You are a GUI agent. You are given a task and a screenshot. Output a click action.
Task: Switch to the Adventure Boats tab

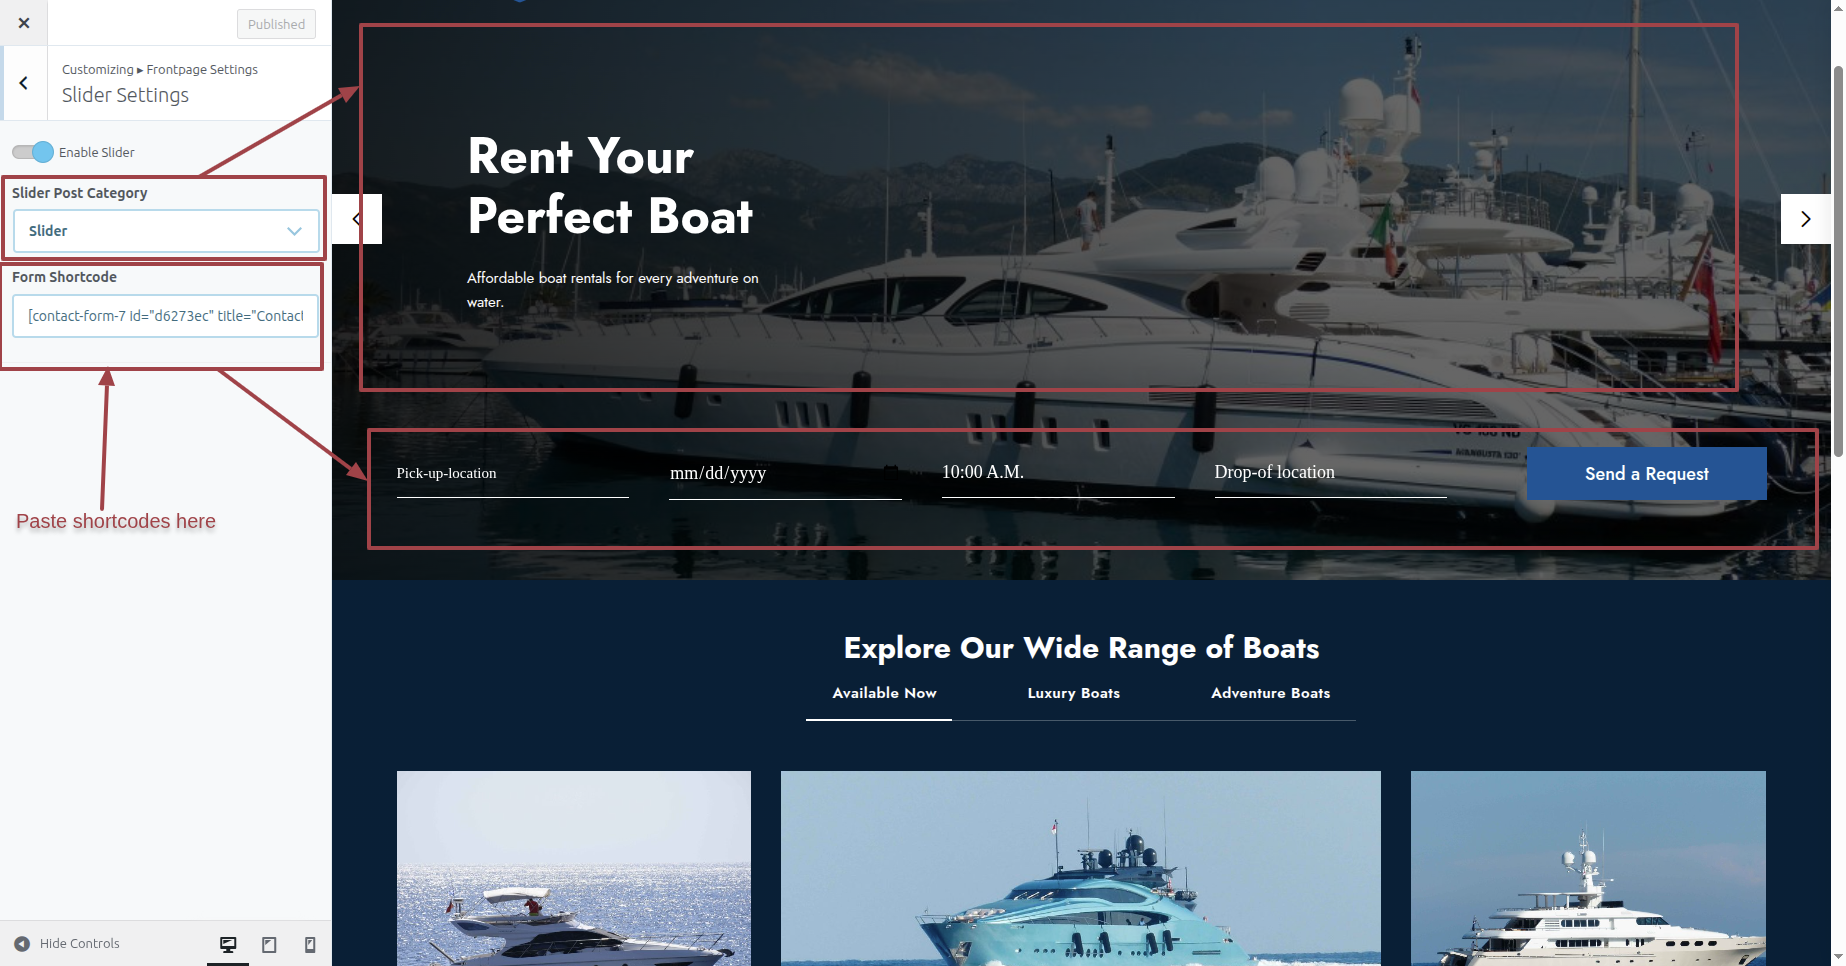[1270, 693]
